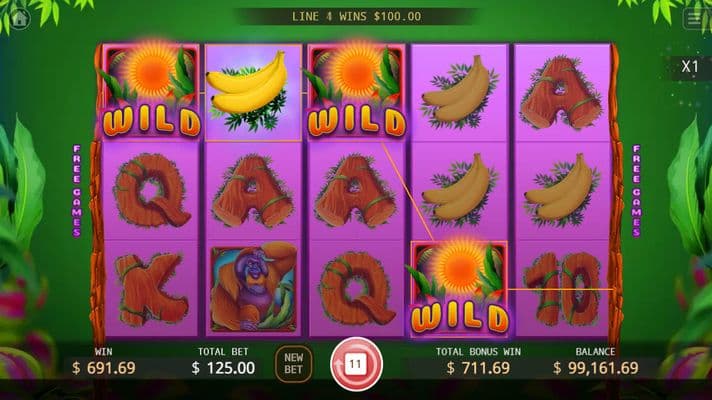This screenshot has height=400, width=712.
Task: Select the WILD sun symbol on reel one
Action: pyautogui.click(x=150, y=92)
